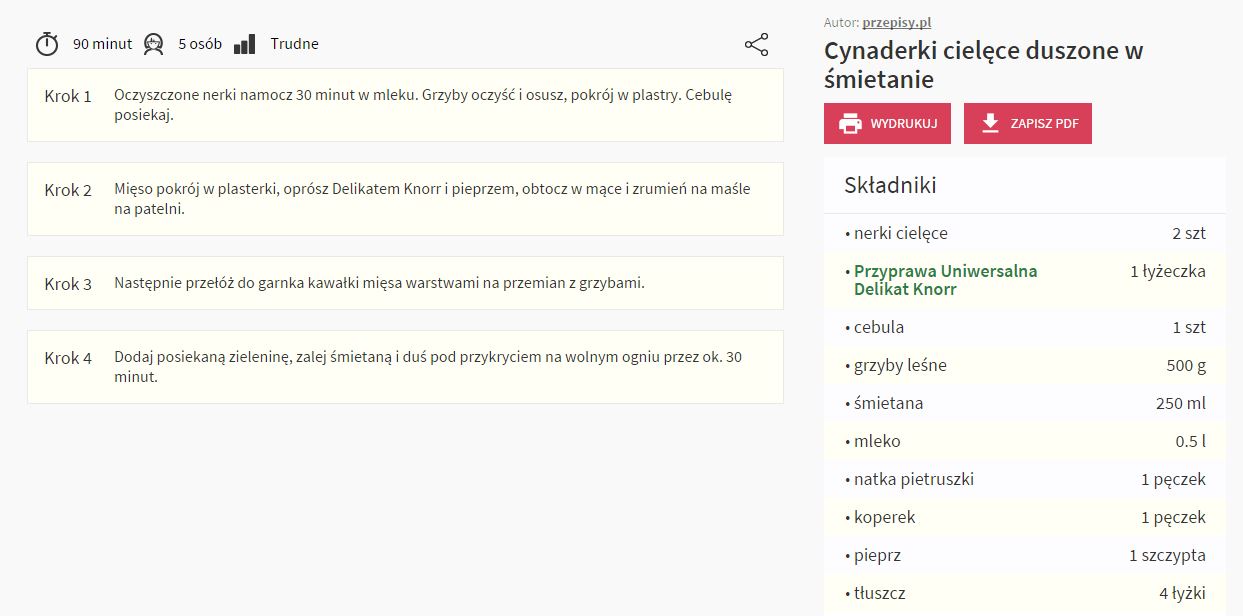
Task: Click the recipe title Cynaderki cielęce
Action: pyautogui.click(x=983, y=64)
